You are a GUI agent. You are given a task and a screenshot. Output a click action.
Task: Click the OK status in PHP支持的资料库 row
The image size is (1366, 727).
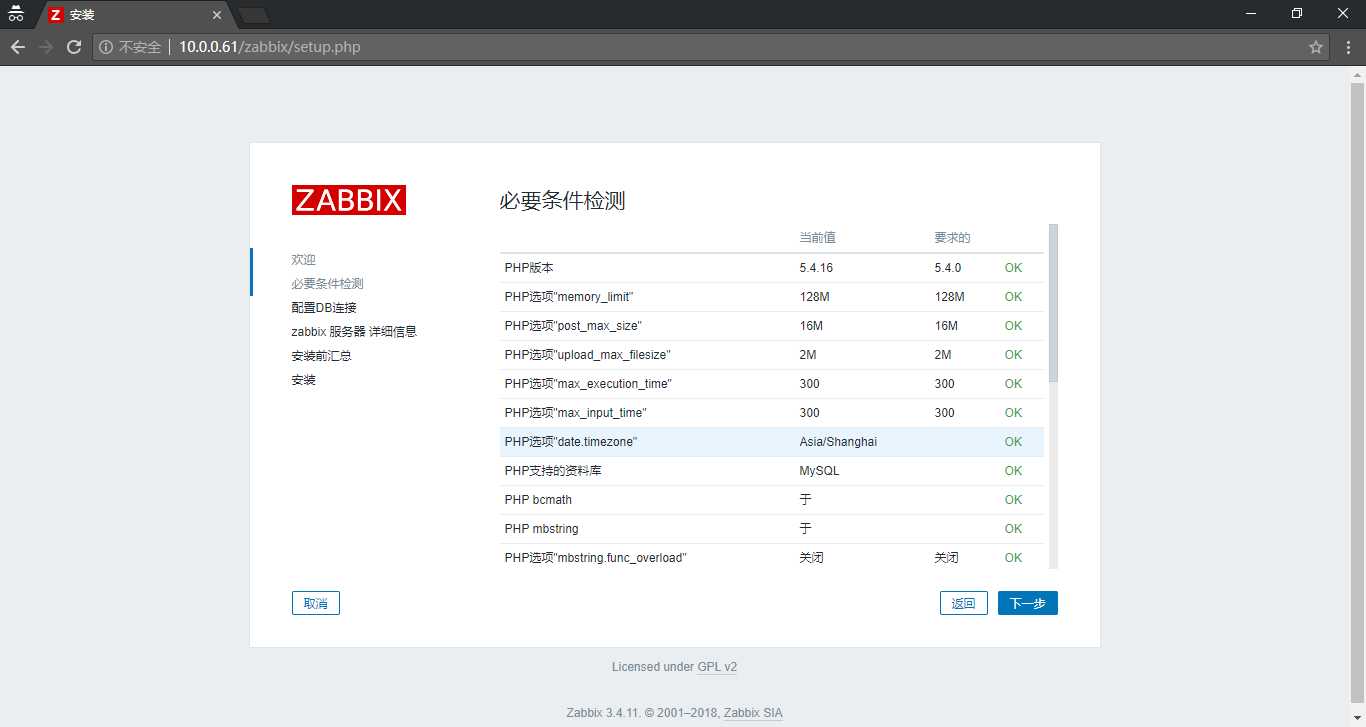(x=1013, y=471)
